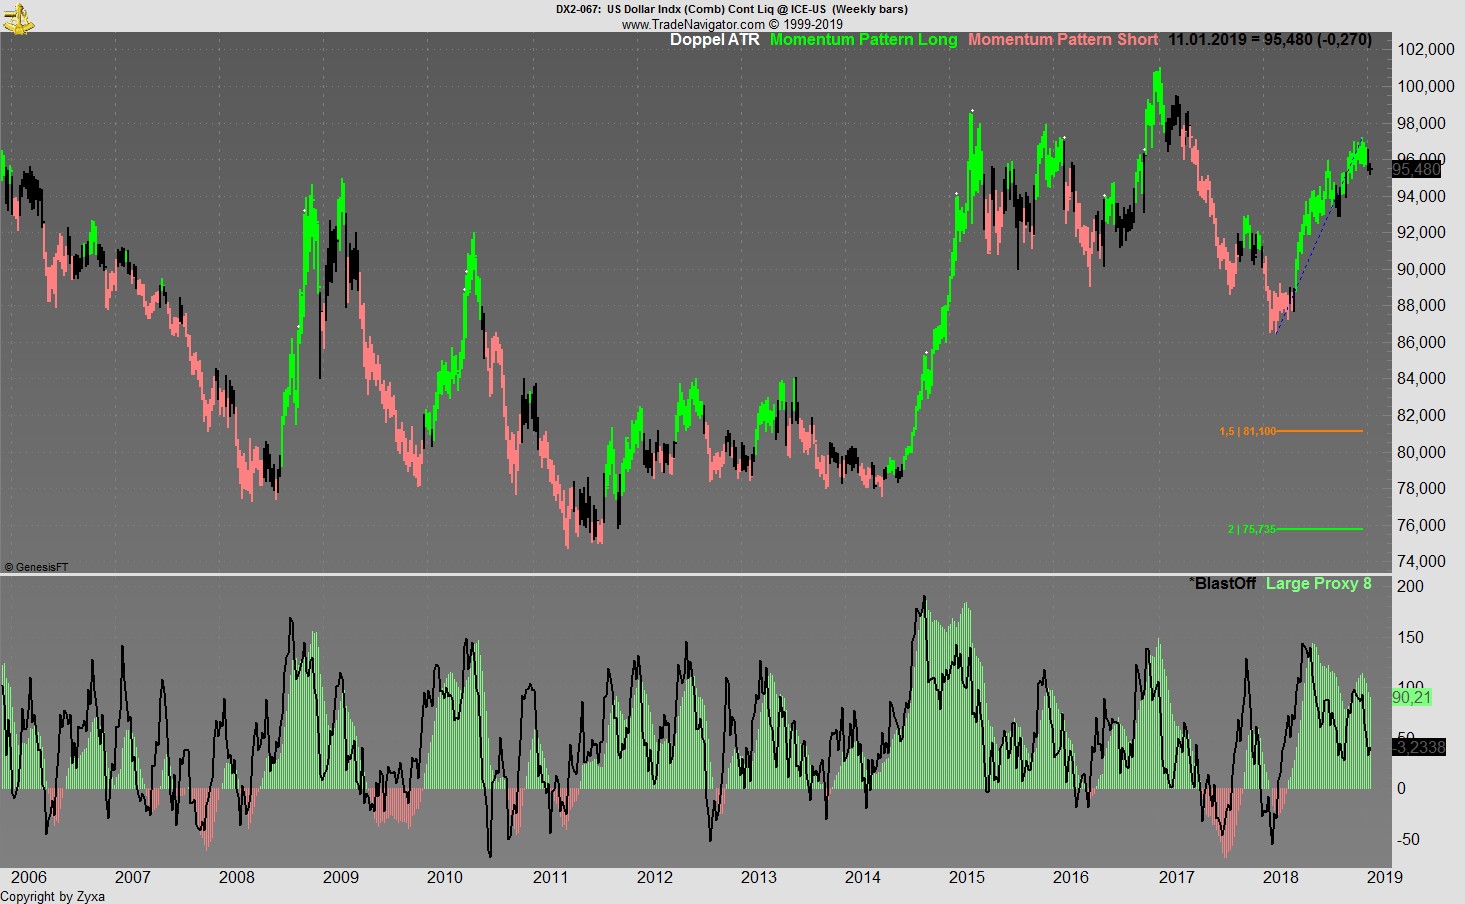
Task: Click the 0 label on indicator axis
Action: (1401, 788)
